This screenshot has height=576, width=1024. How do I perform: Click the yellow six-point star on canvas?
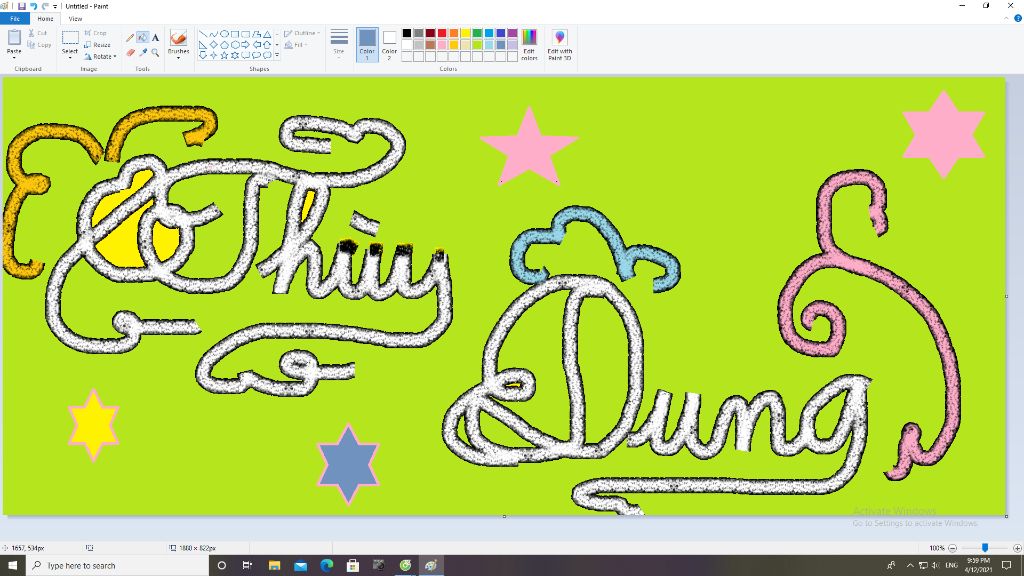pos(93,425)
